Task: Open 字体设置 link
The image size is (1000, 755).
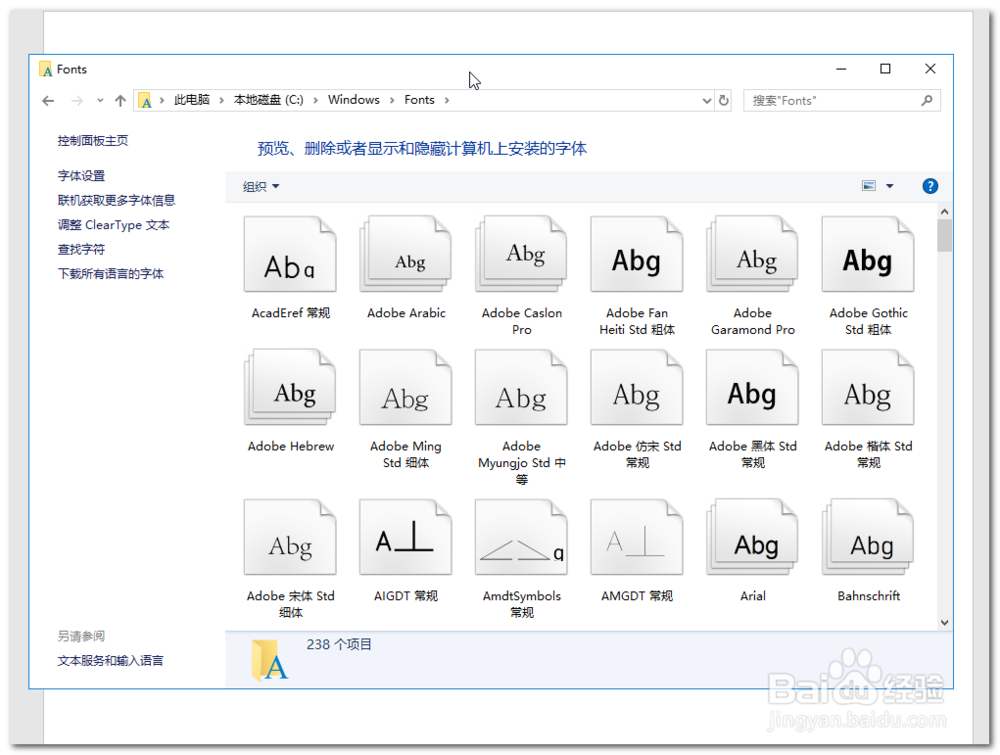Action: 81,176
